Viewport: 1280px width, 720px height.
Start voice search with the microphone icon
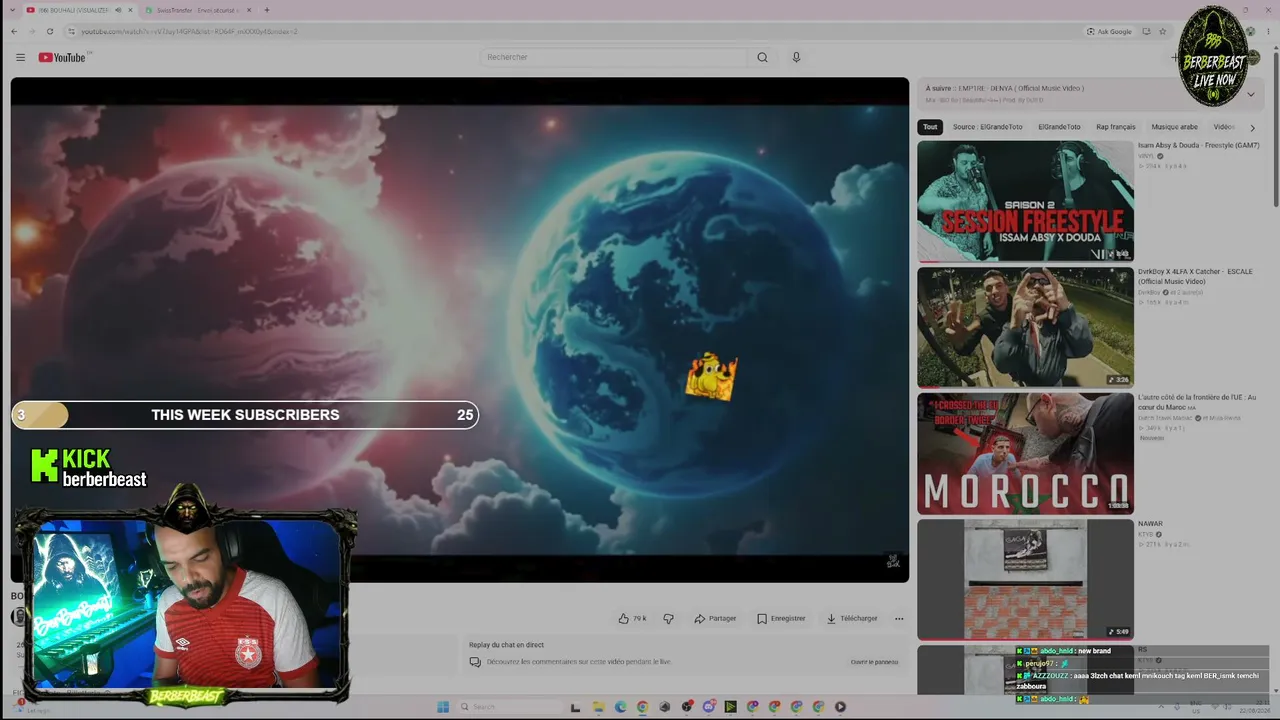[796, 57]
